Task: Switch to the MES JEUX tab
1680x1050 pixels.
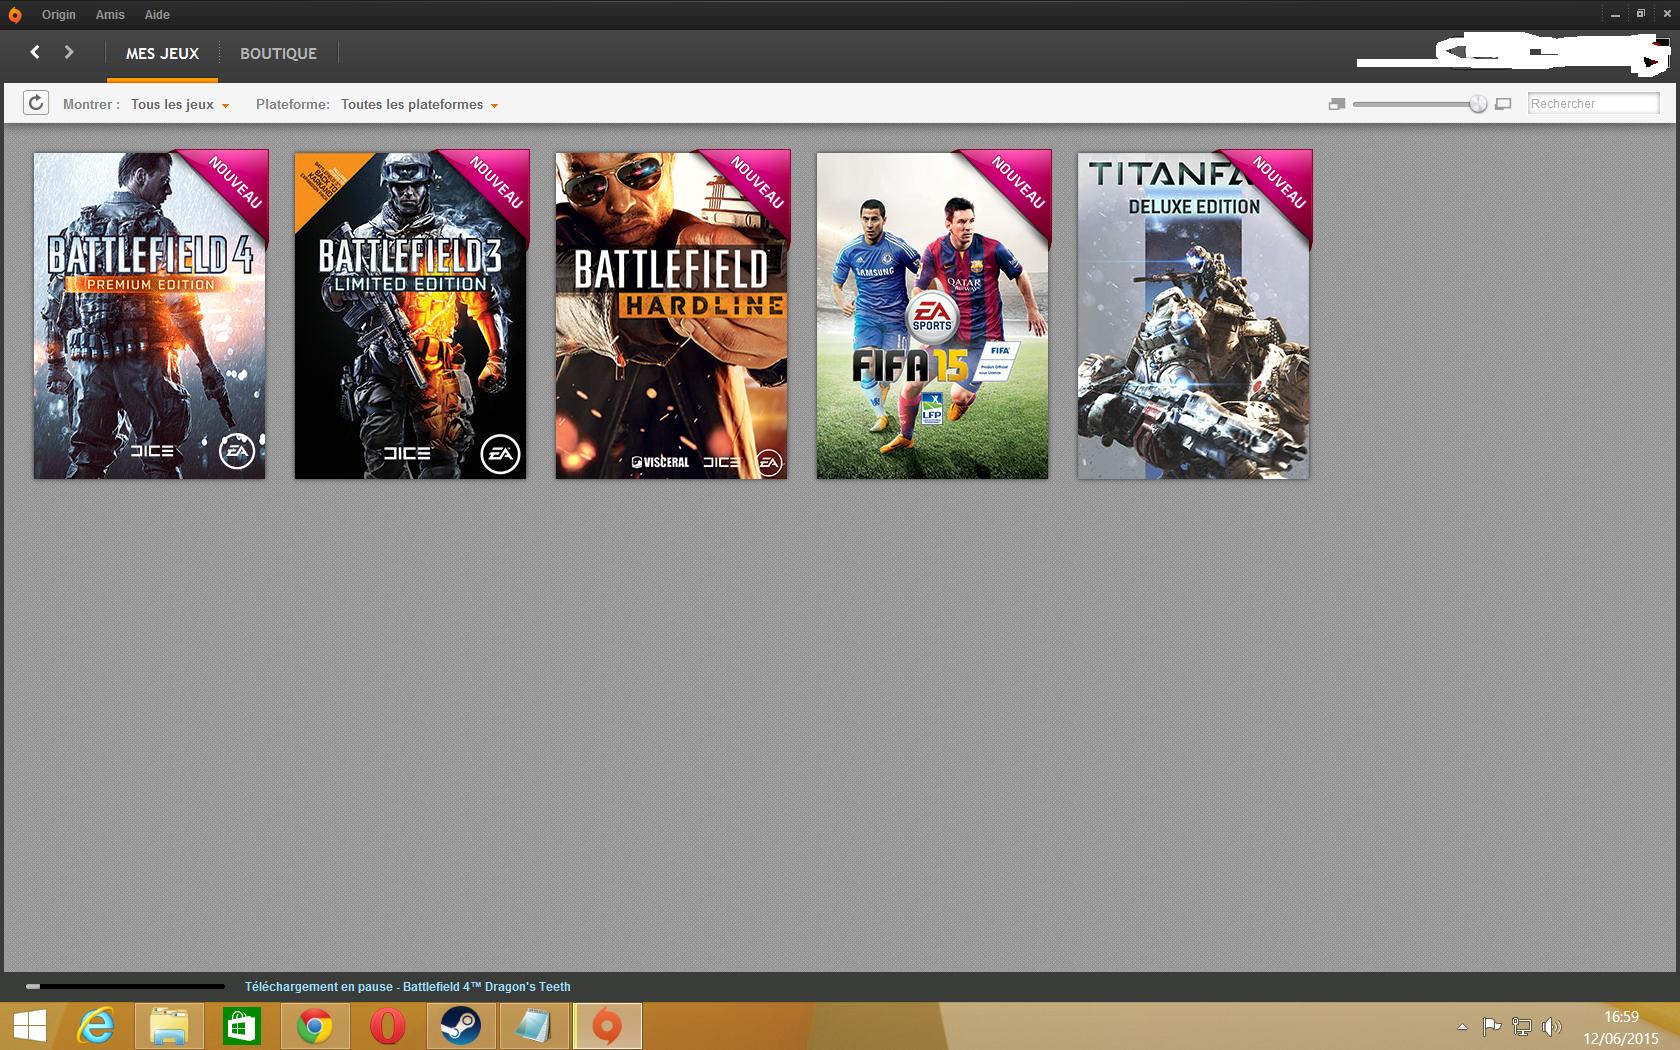Action: pyautogui.click(x=162, y=54)
